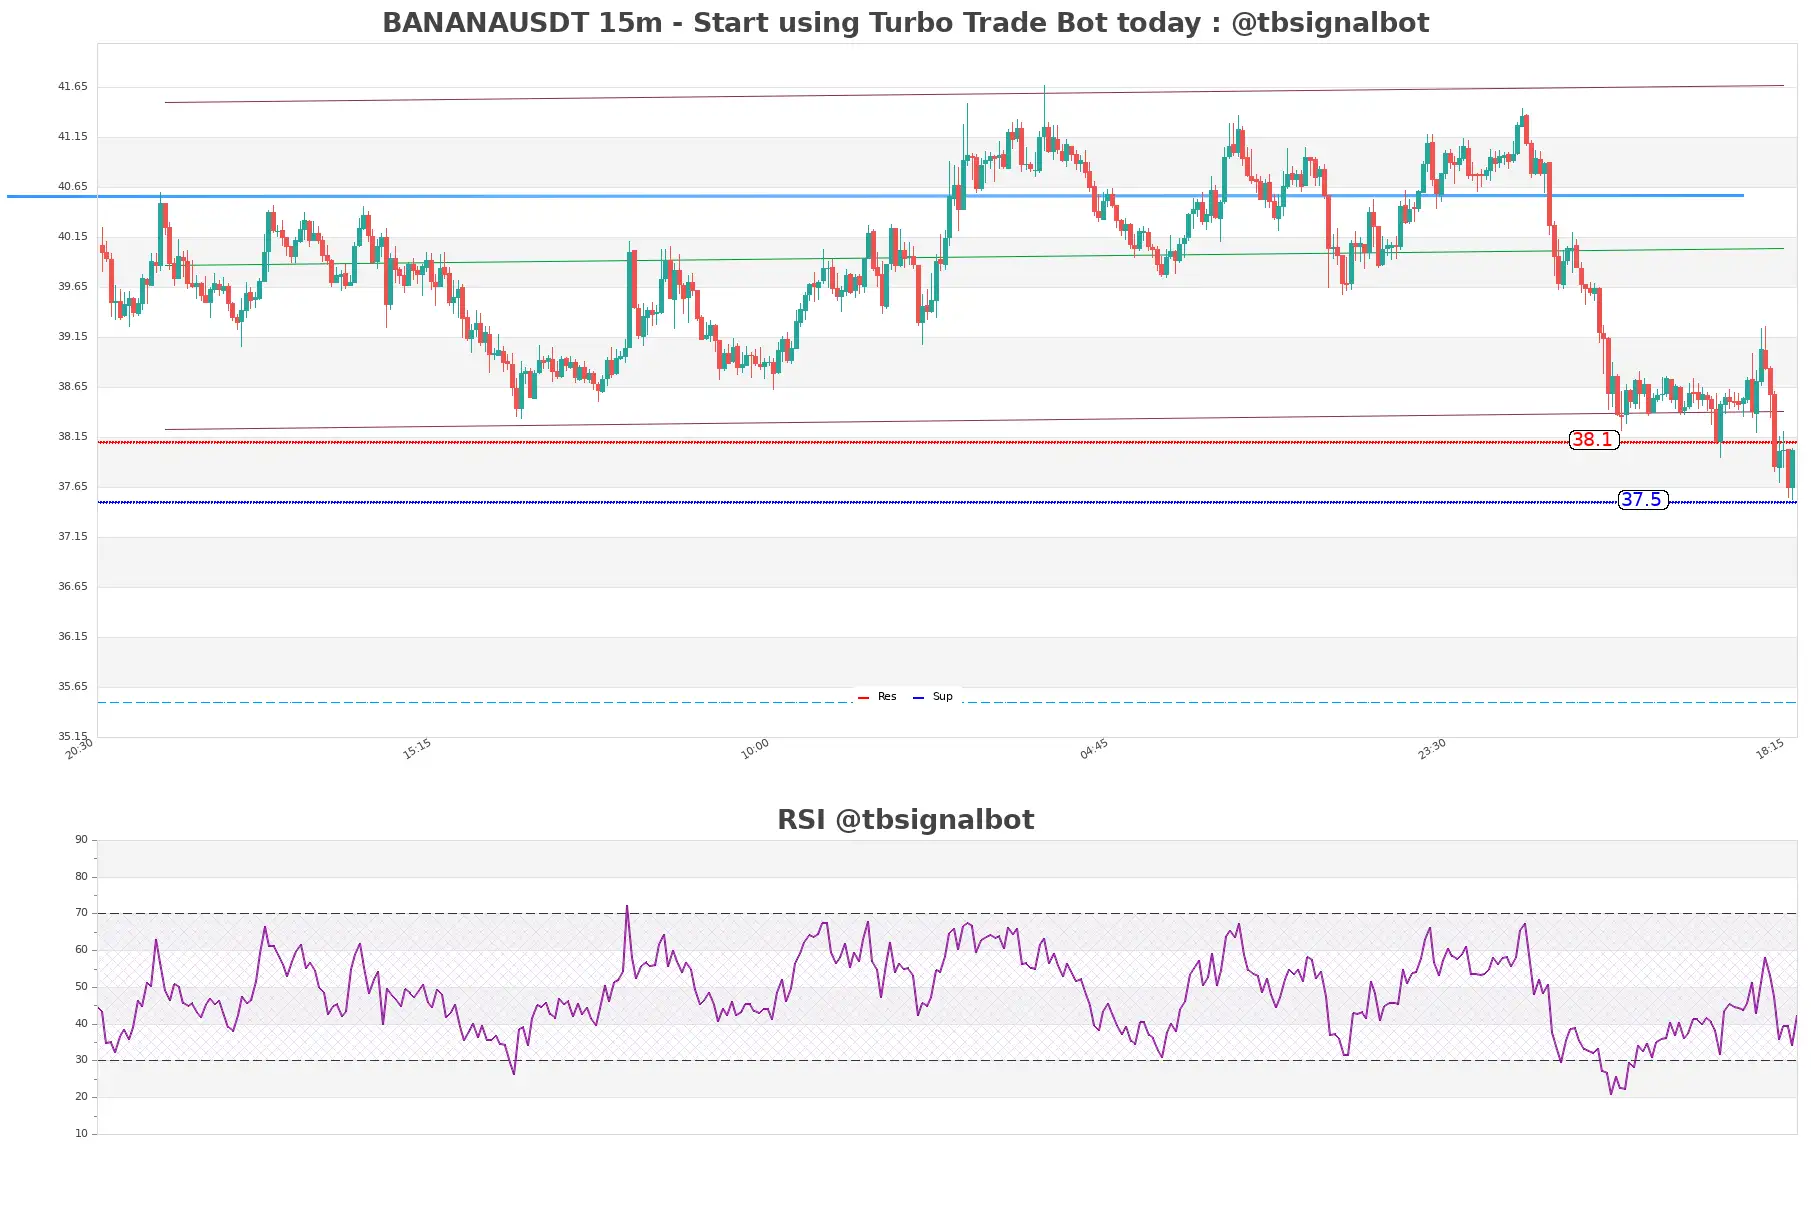Click the 18:15 time axis label
The width and height of the screenshot is (1811, 1208).
pos(1770,749)
